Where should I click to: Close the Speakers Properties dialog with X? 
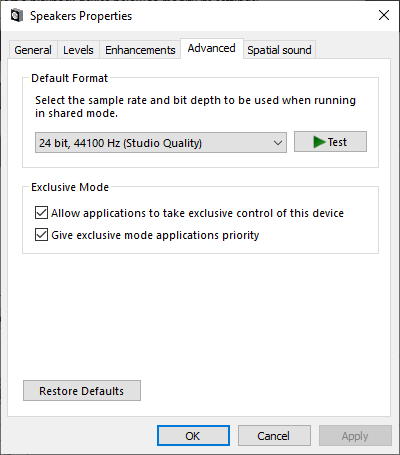(384, 15)
